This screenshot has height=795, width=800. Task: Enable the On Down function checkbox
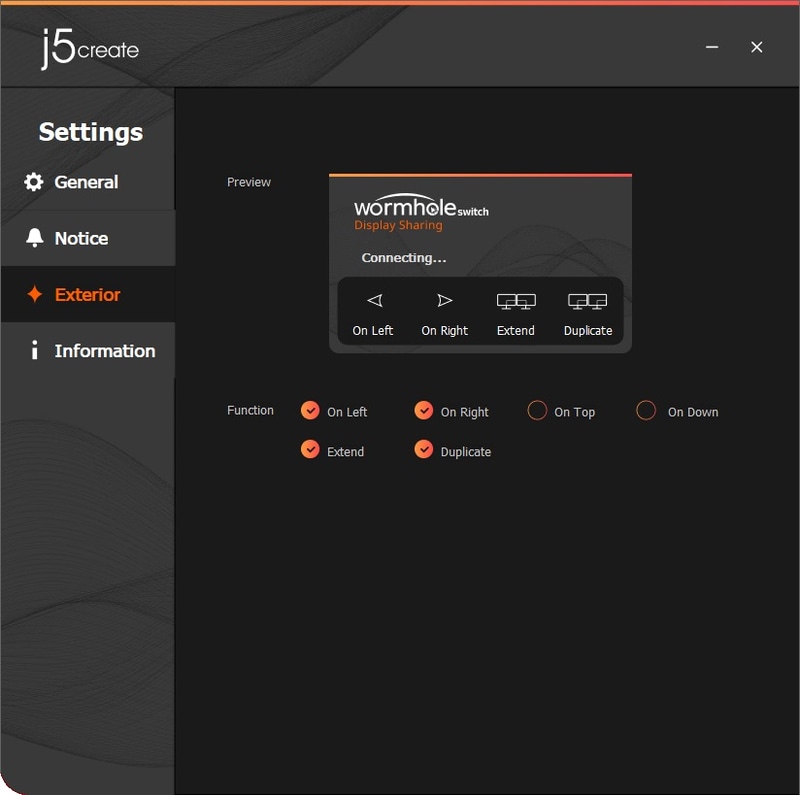pyautogui.click(x=646, y=410)
